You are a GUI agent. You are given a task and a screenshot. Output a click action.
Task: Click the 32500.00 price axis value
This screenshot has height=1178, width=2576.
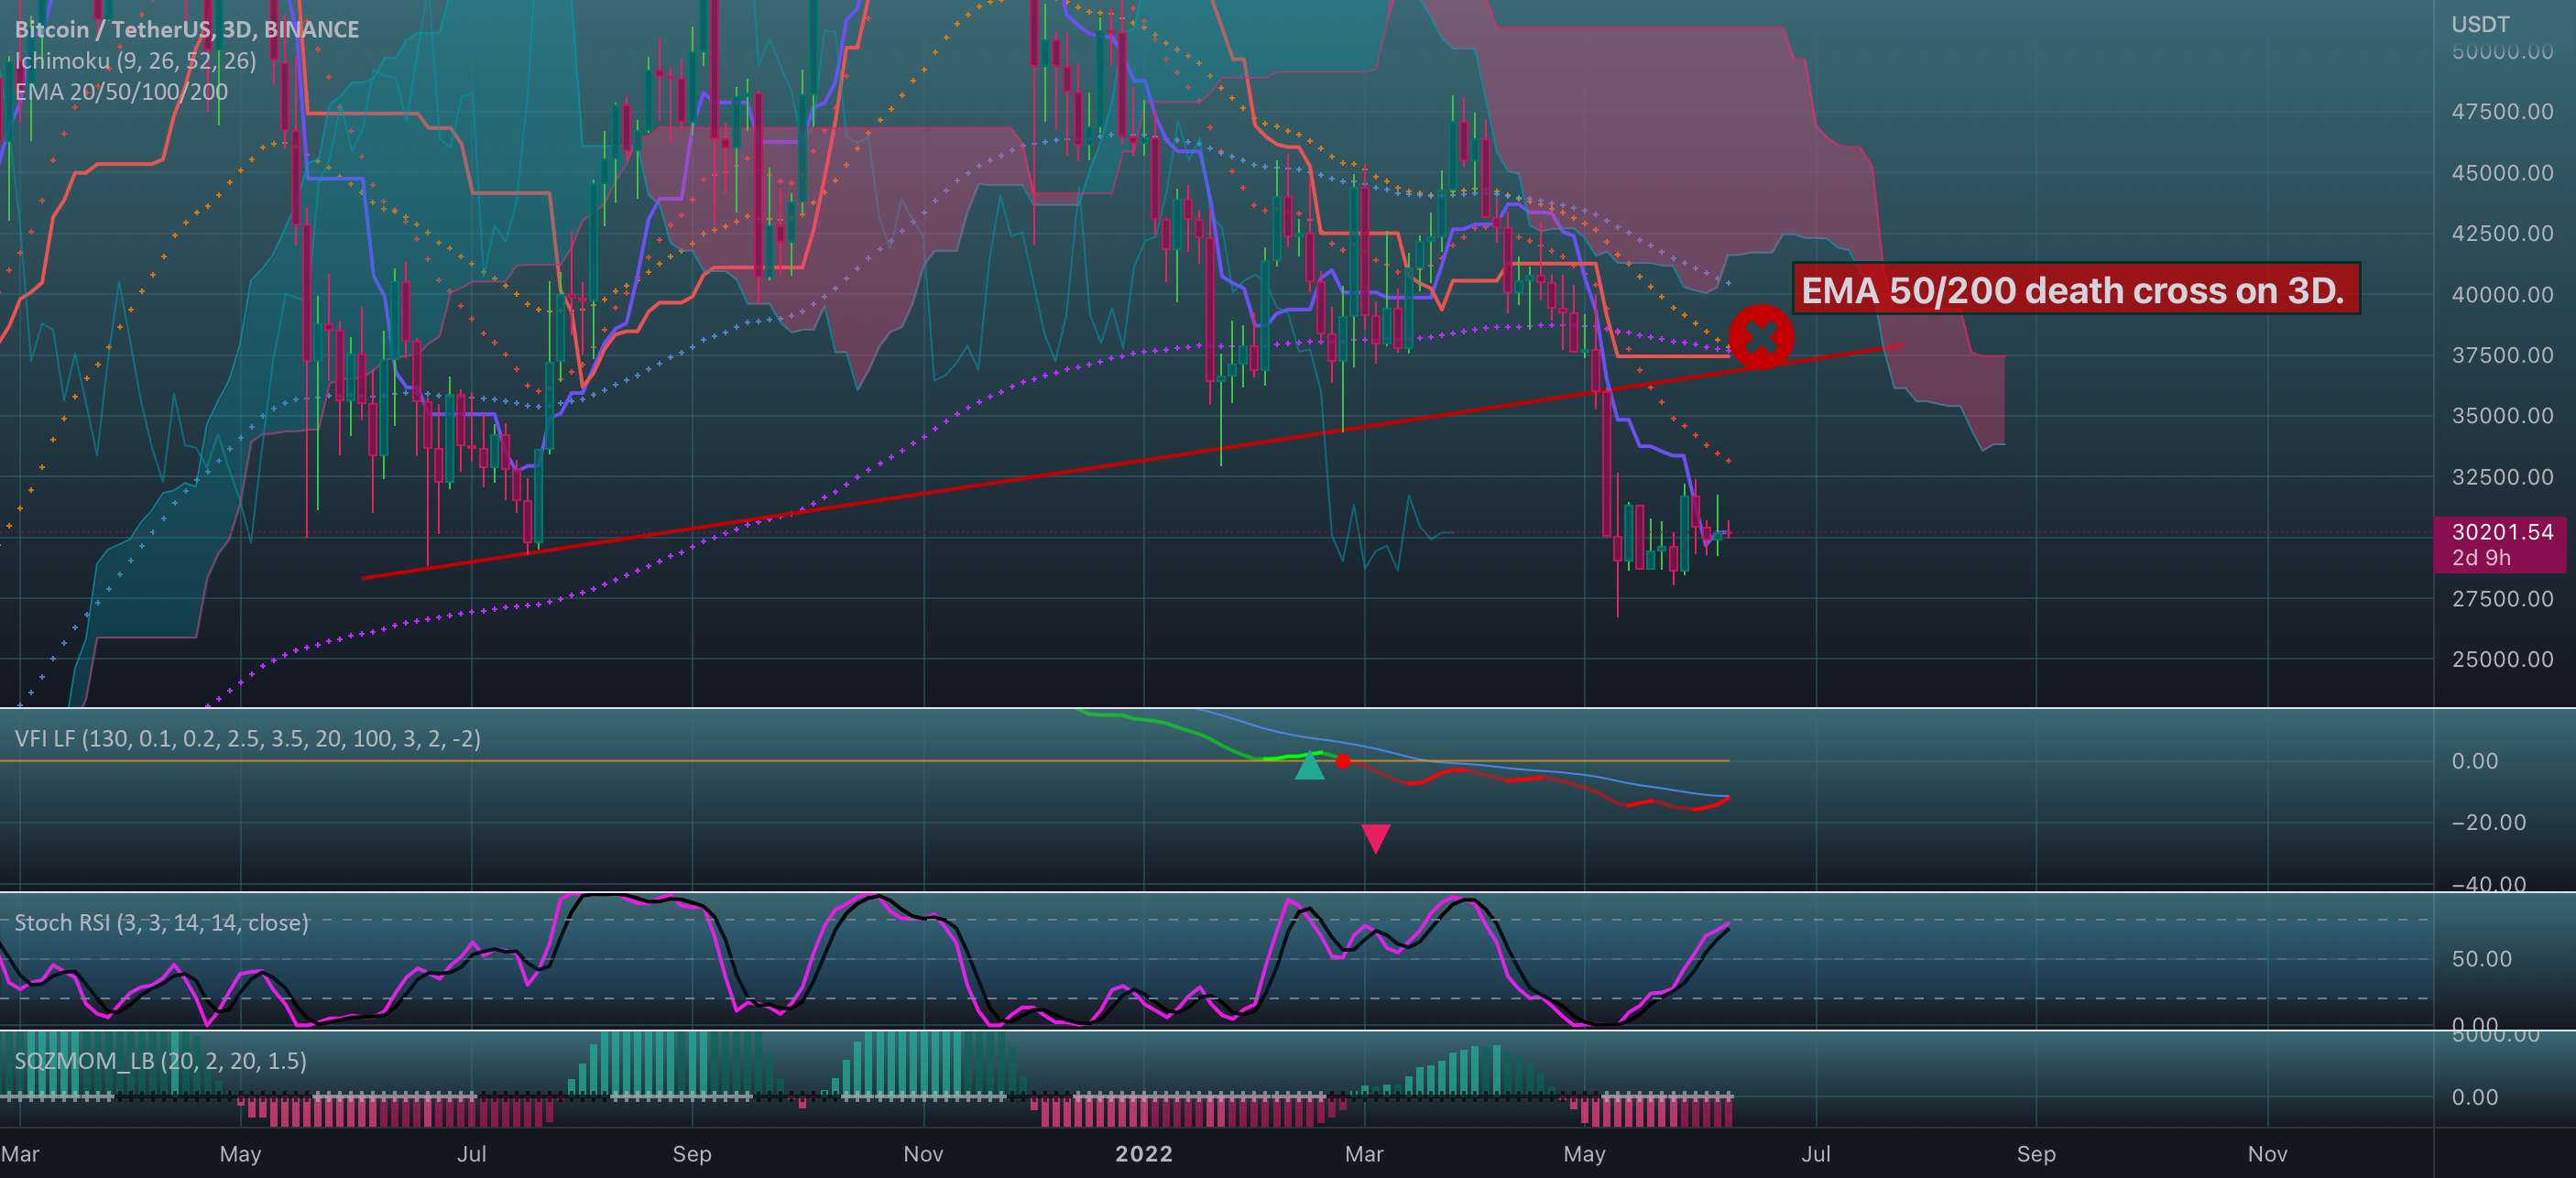click(x=2502, y=477)
